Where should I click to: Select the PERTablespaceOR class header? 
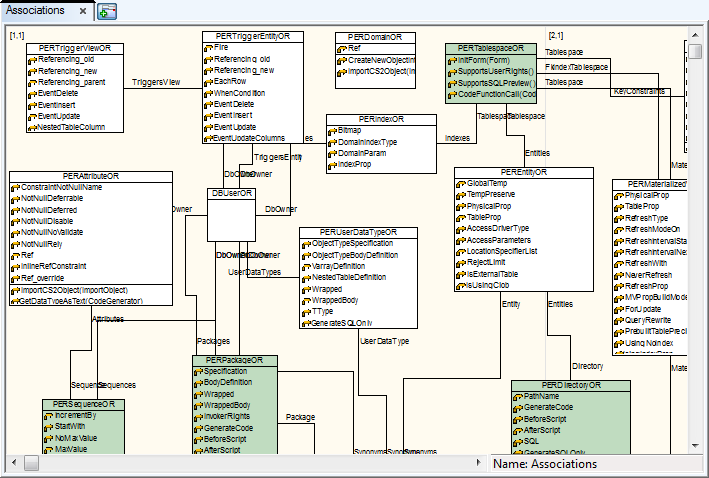[x=491, y=48]
